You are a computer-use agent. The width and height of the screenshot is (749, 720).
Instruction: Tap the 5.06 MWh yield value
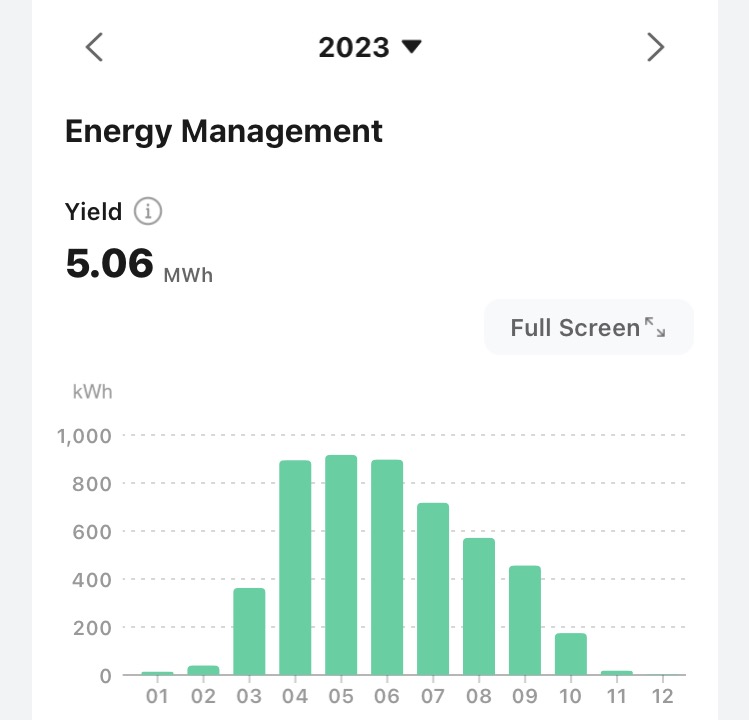138,264
